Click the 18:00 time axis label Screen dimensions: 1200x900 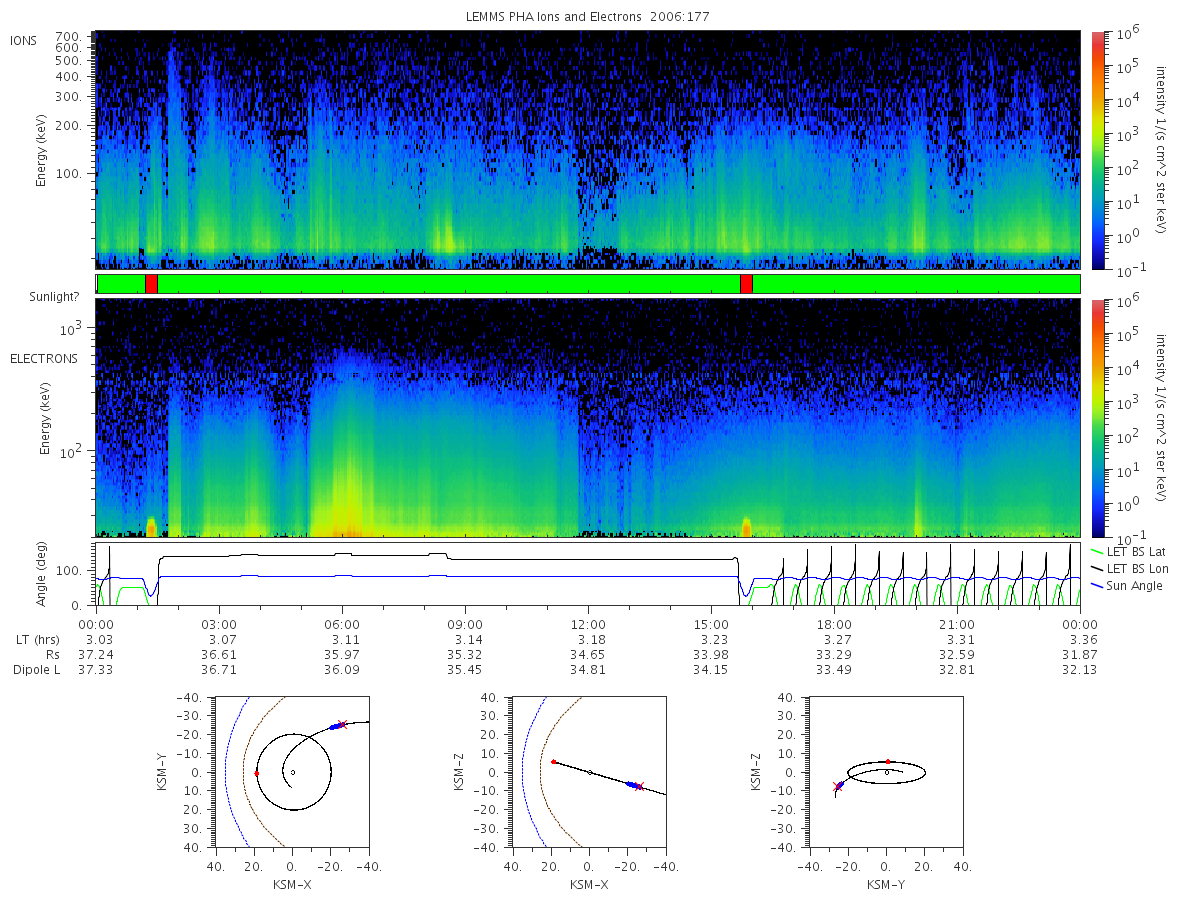[x=834, y=624]
